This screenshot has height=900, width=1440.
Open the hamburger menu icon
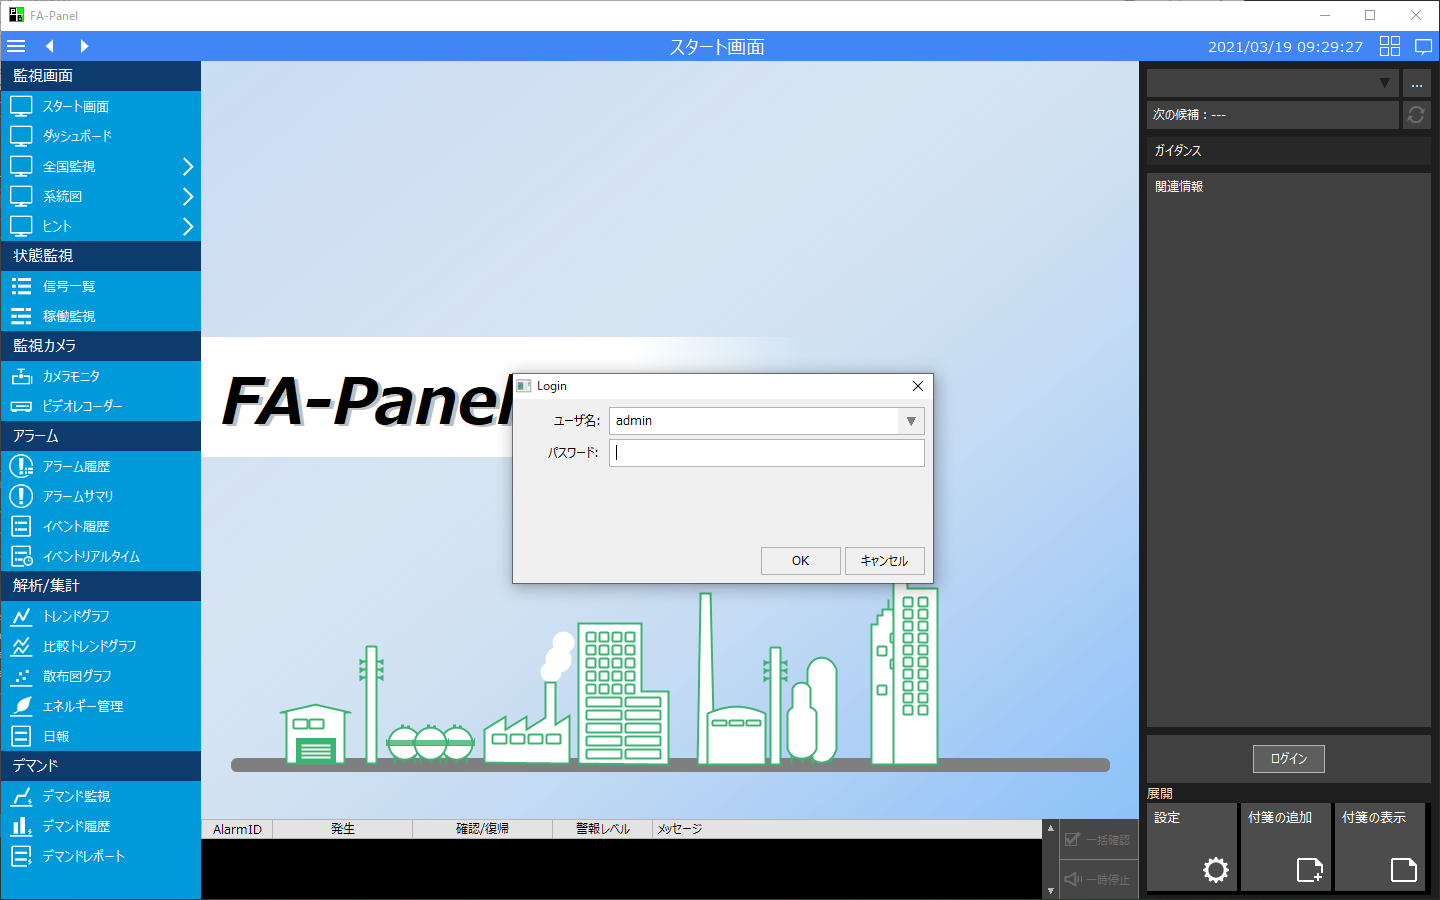[x=16, y=46]
